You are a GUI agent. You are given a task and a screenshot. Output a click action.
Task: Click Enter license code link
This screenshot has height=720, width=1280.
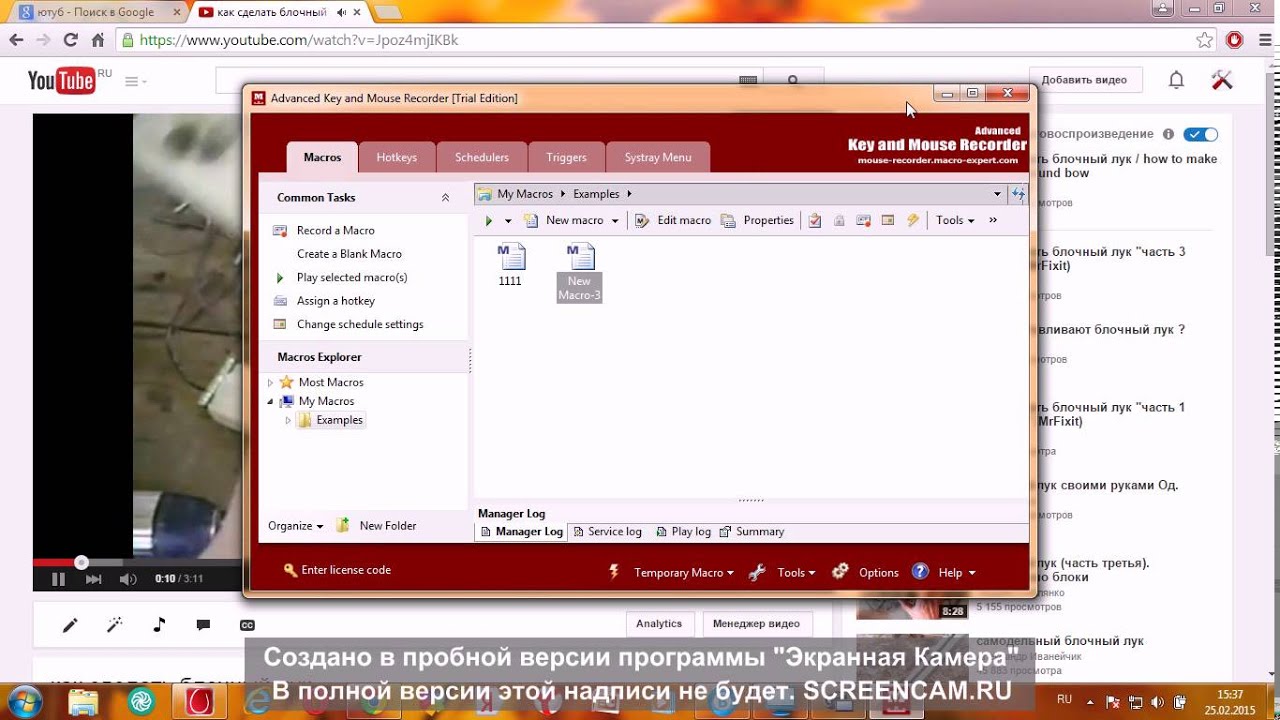pyautogui.click(x=337, y=570)
